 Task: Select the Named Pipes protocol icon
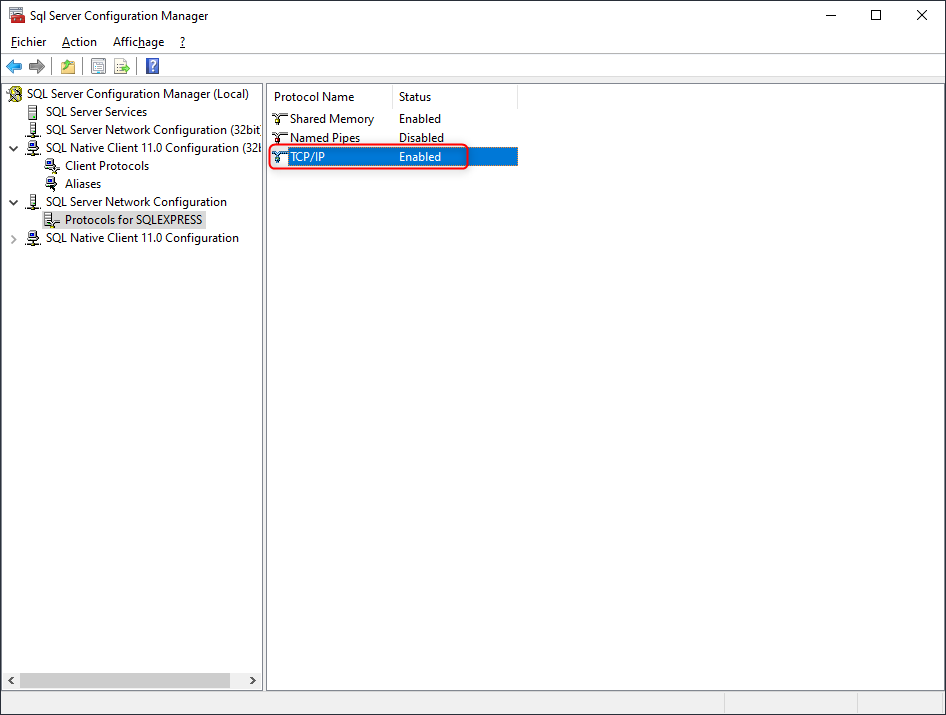[280, 138]
